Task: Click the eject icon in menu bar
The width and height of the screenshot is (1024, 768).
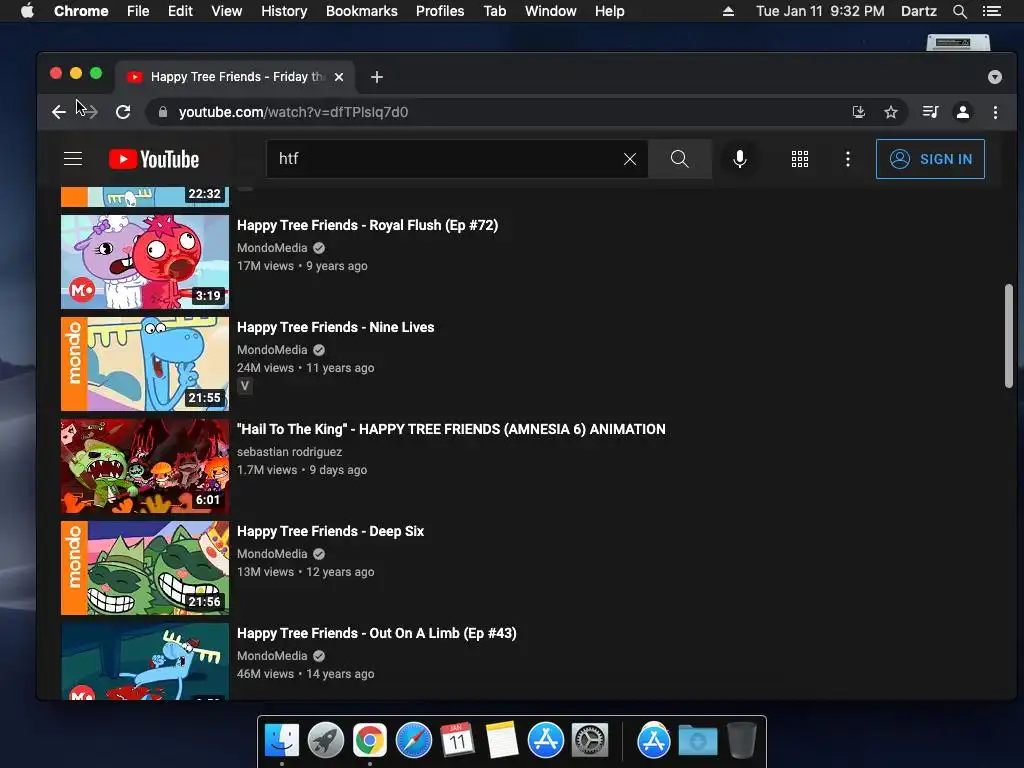Action: pyautogui.click(x=728, y=11)
